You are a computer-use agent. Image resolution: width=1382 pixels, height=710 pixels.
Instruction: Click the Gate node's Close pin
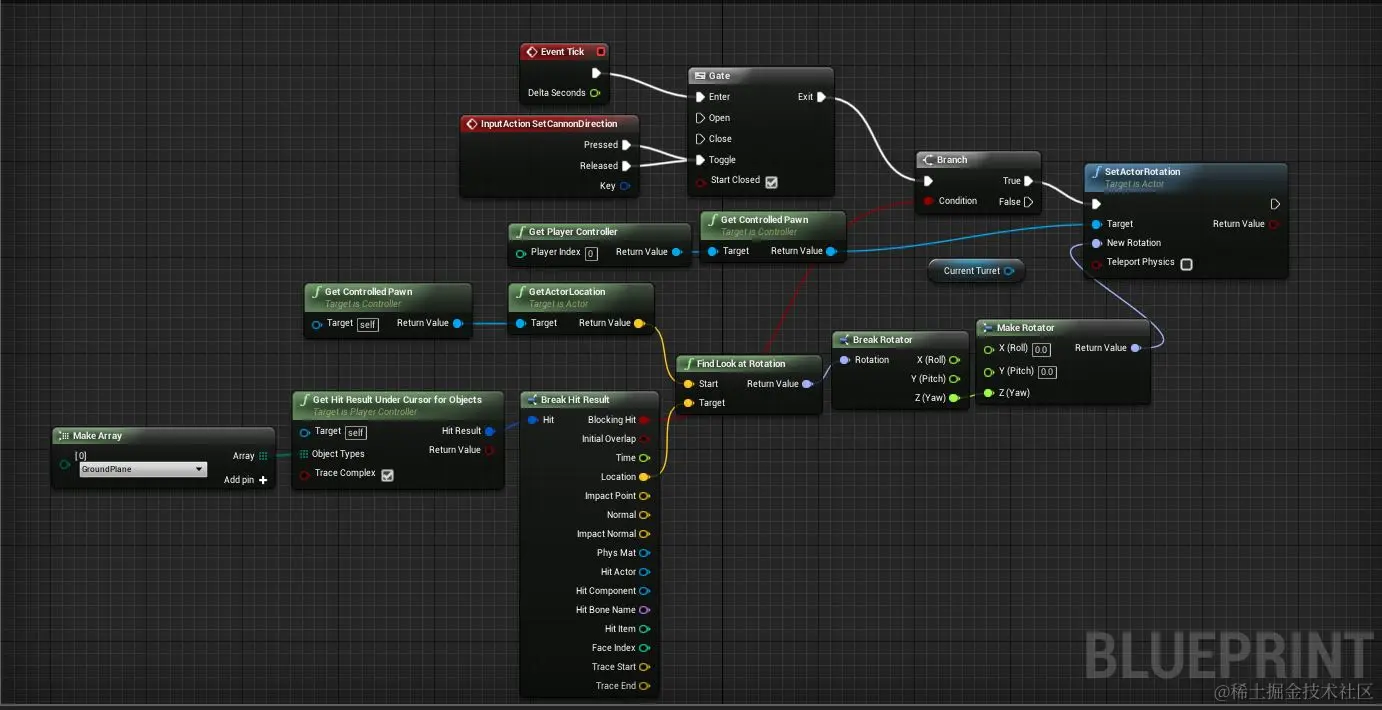pos(700,139)
